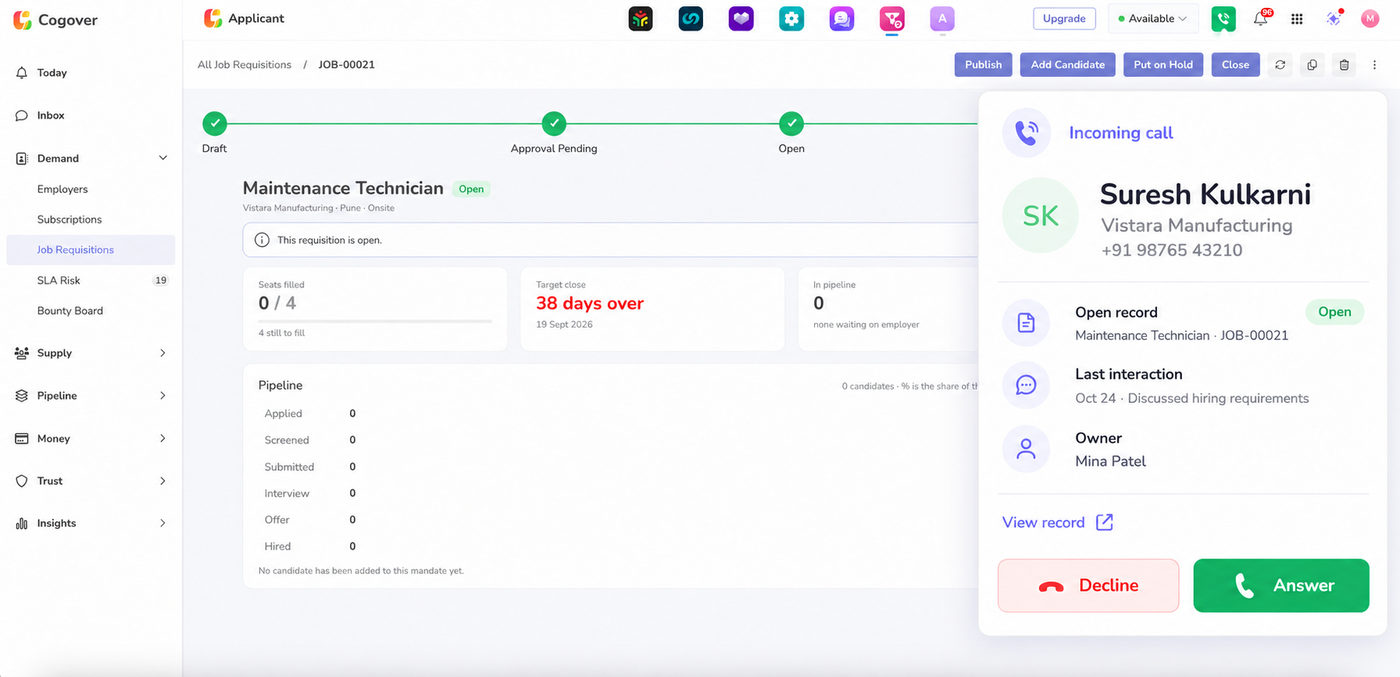Open the teal settings gear app icon
The image size is (1400, 677).
tap(791, 19)
